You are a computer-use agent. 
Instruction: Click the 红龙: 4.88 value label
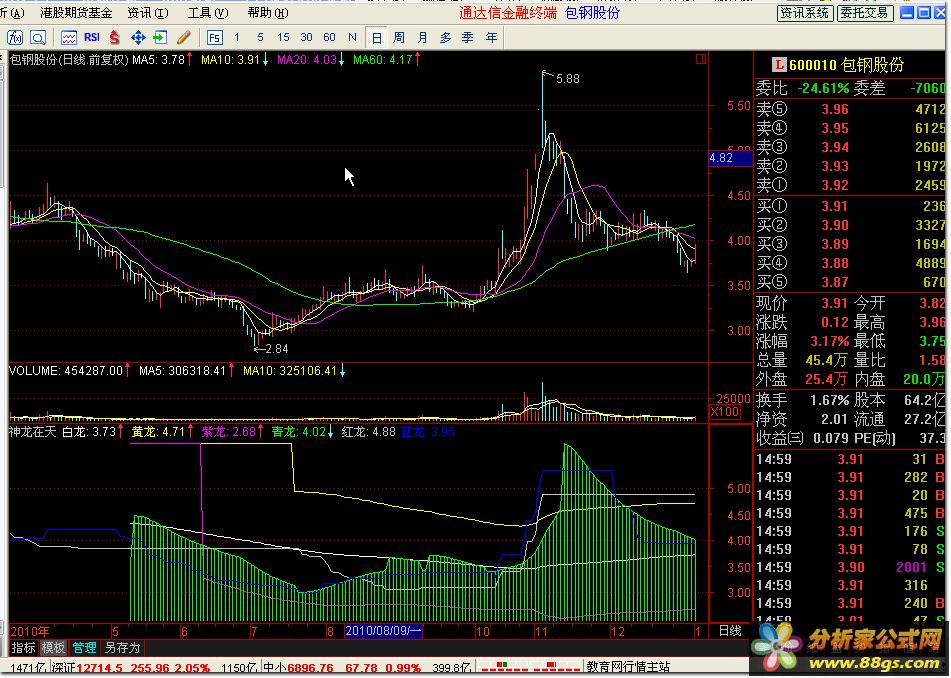tap(368, 432)
